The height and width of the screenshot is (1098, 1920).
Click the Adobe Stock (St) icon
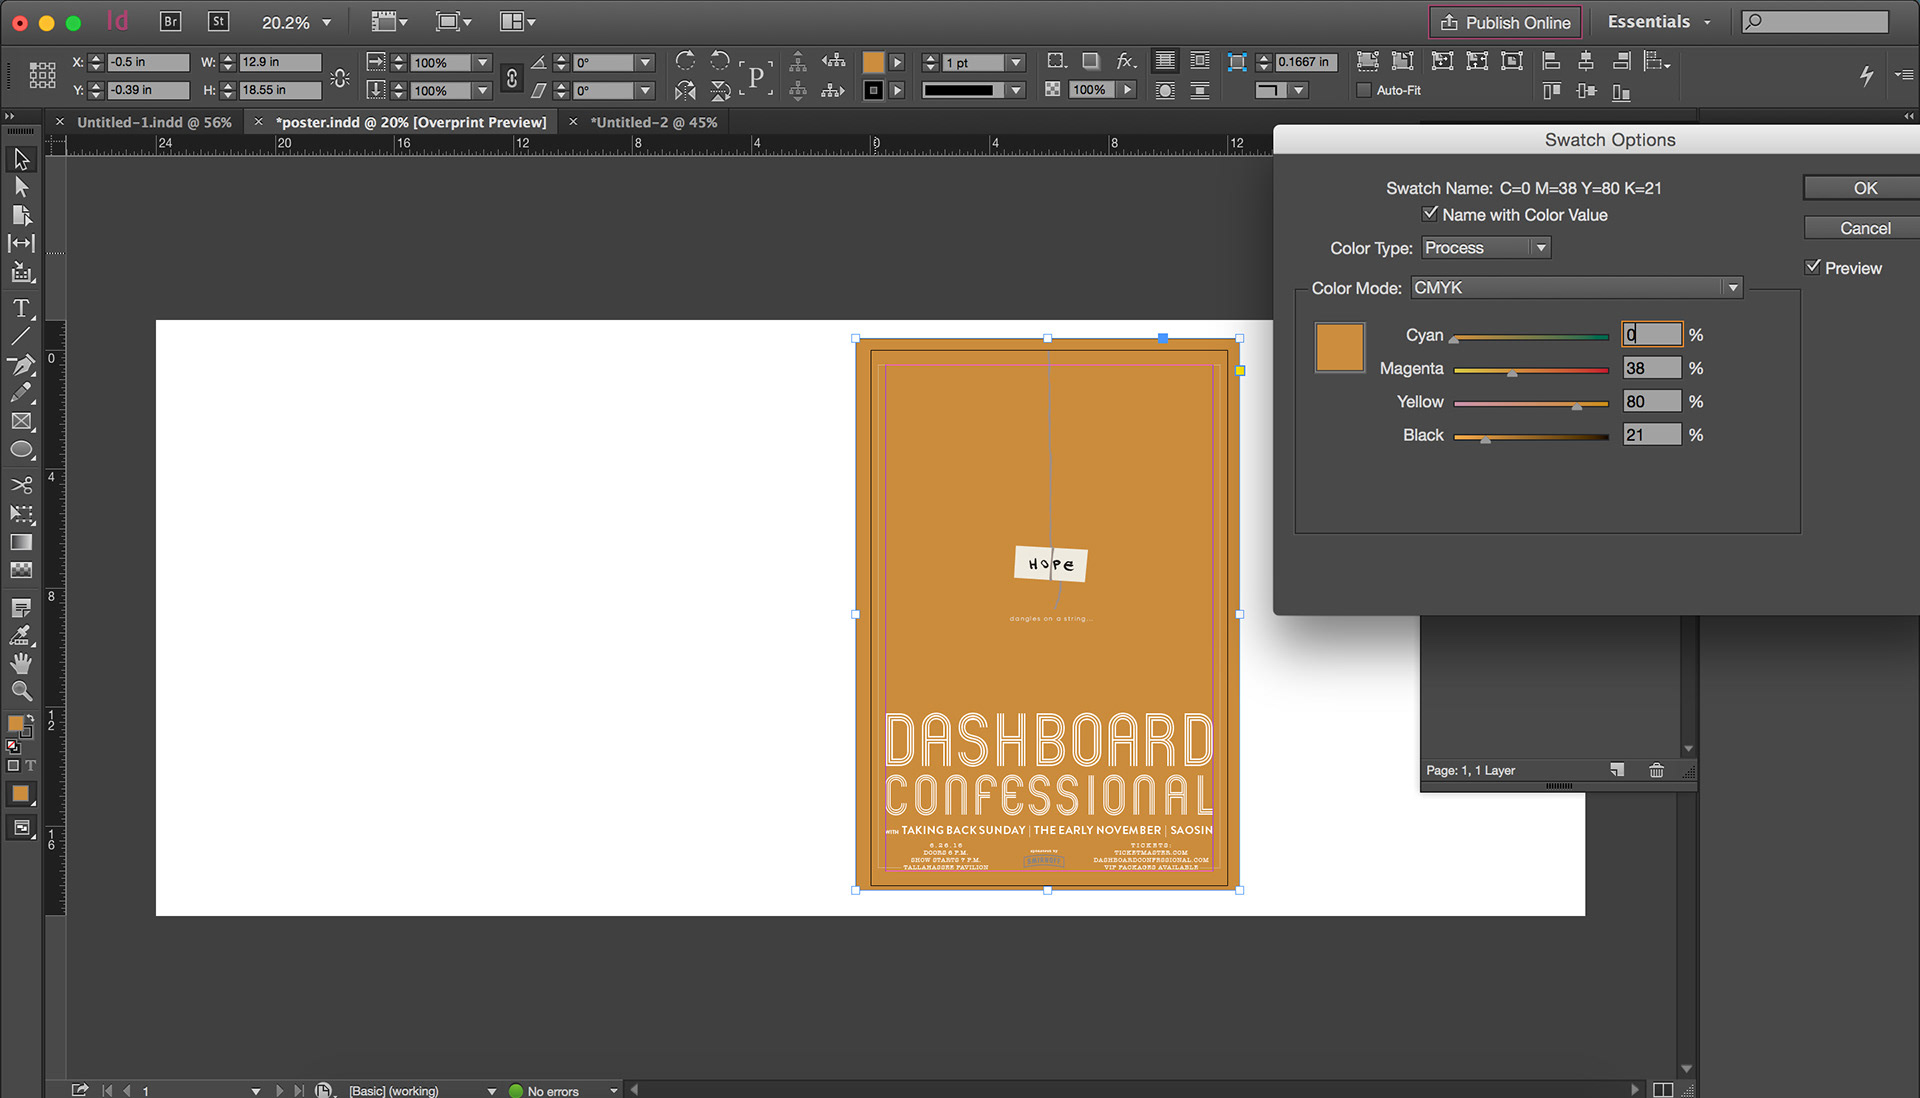(218, 21)
